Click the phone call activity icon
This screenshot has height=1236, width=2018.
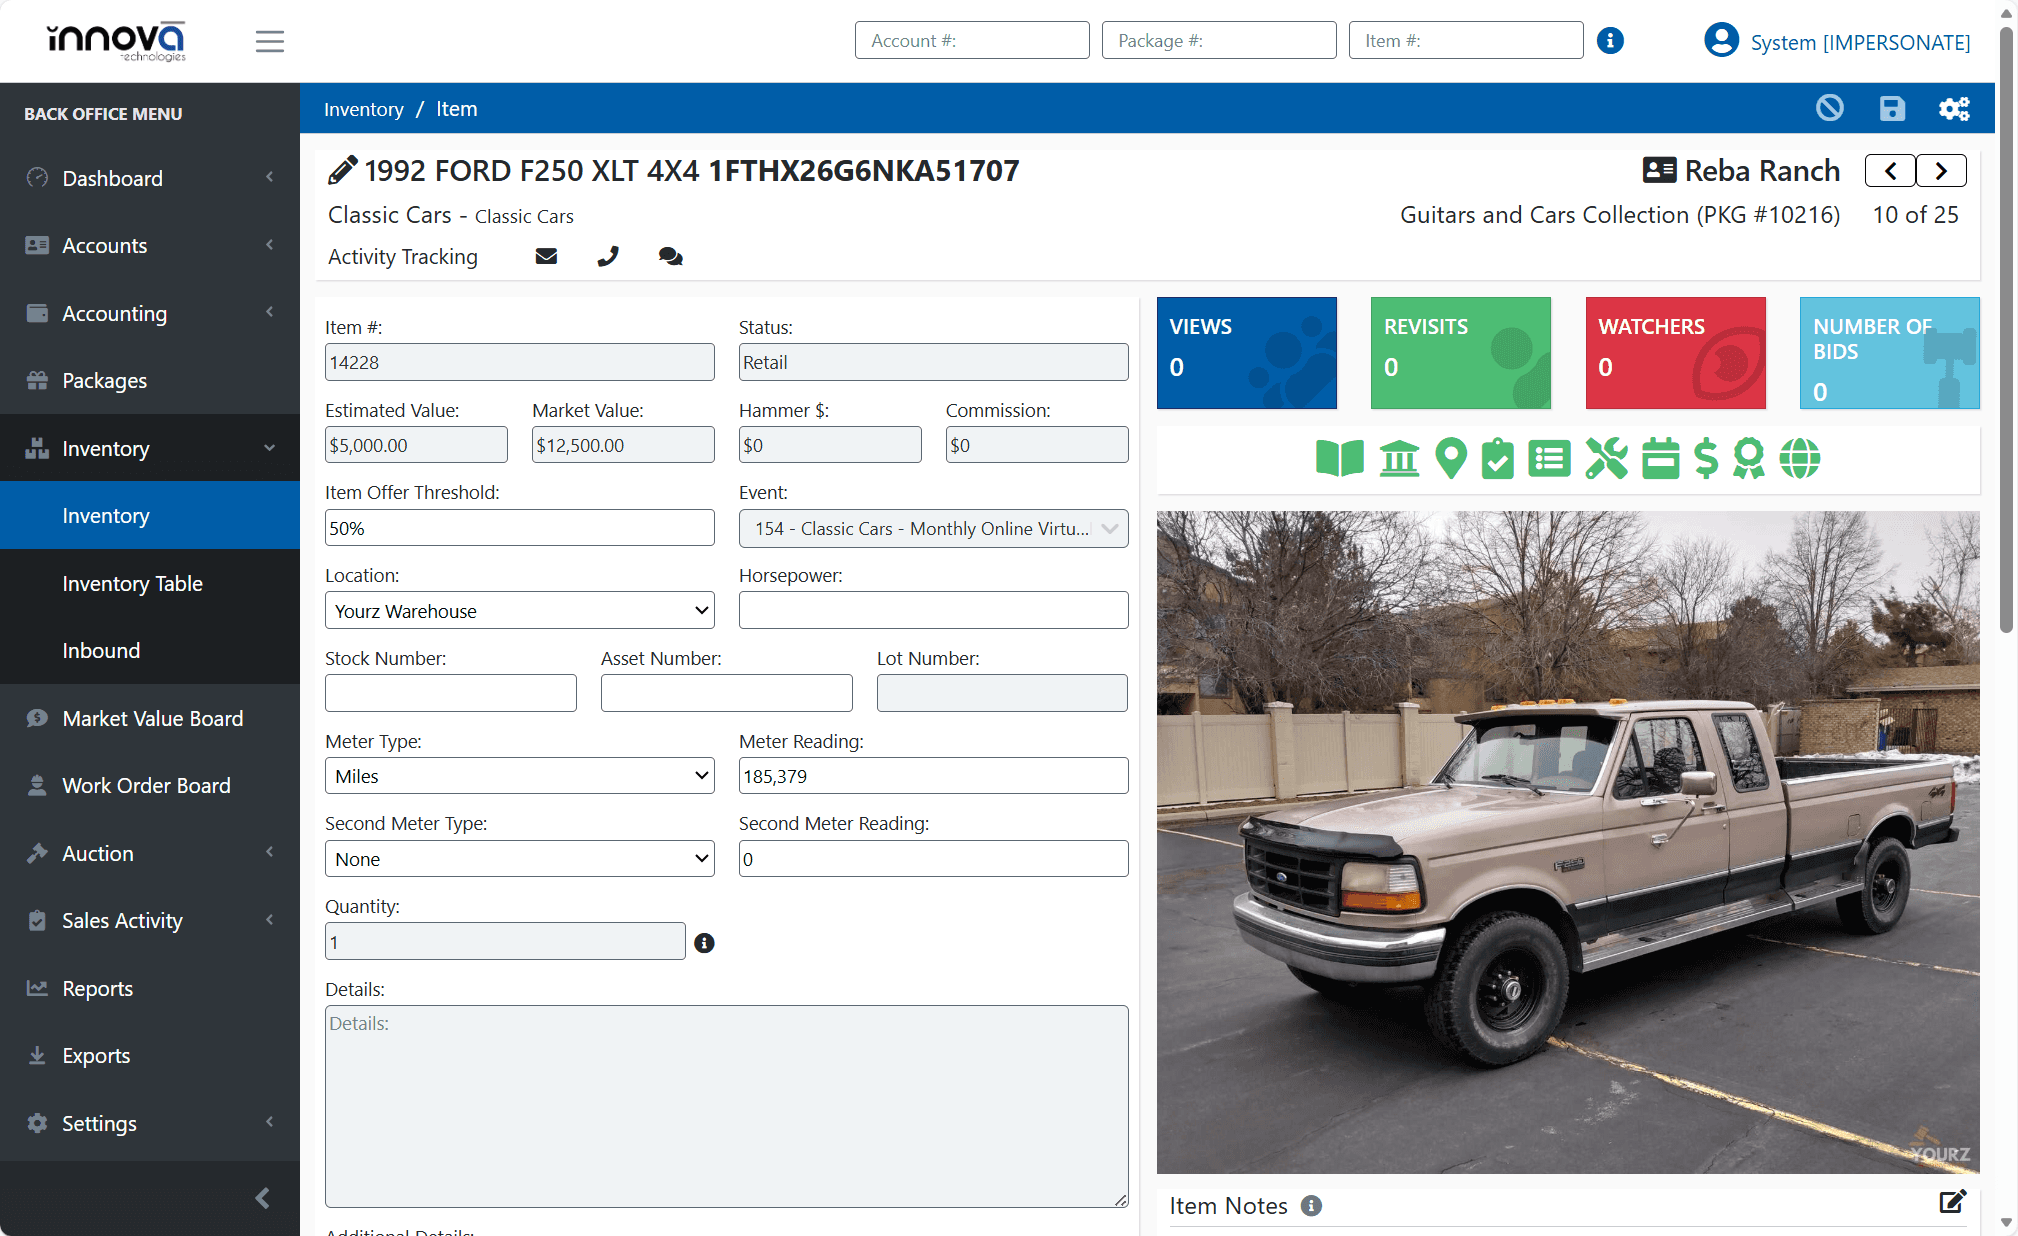(608, 257)
